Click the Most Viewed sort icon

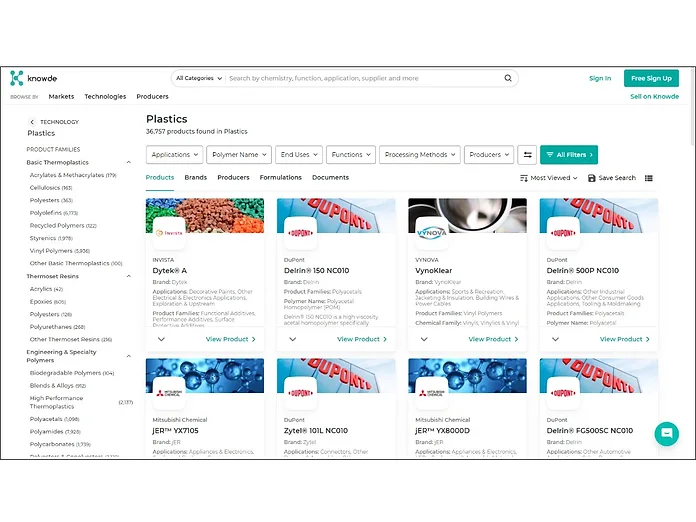[524, 178]
